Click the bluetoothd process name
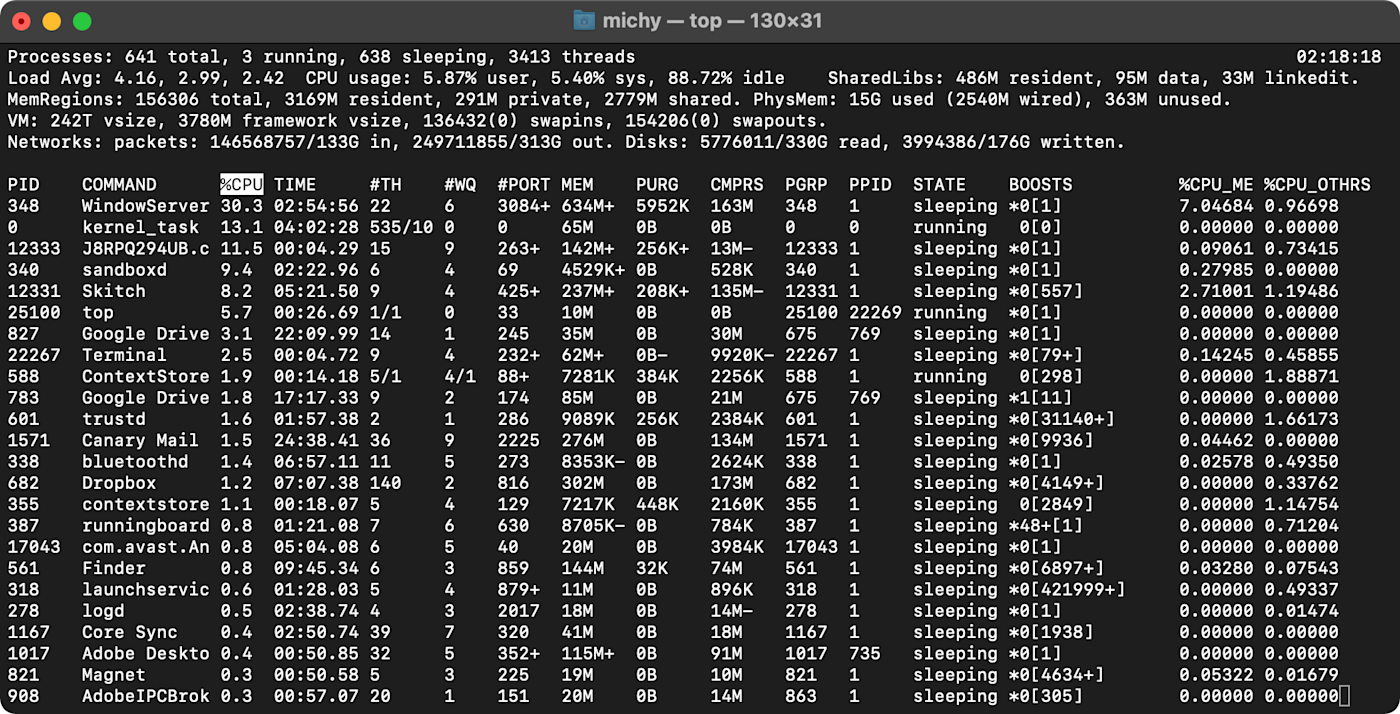 [135, 461]
